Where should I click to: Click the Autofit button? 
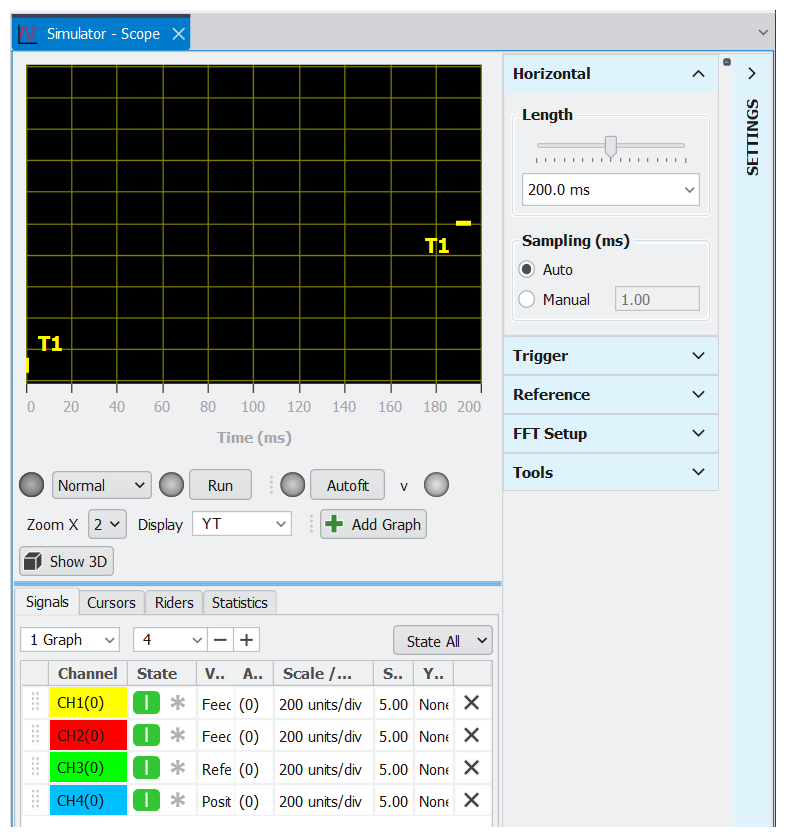pyautogui.click(x=347, y=485)
